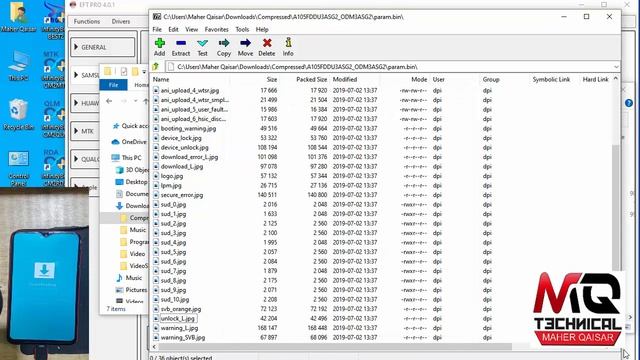Click the Test toolbar icon
Image resolution: width=640 pixels, height=360 pixels.
click(202, 47)
